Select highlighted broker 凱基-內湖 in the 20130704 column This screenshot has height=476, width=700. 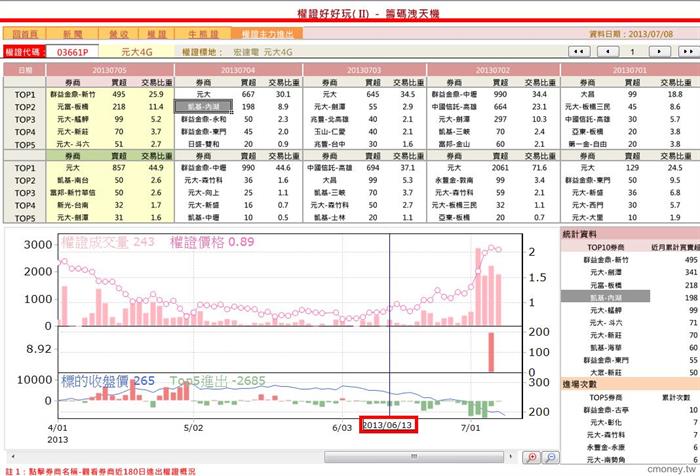203,107
